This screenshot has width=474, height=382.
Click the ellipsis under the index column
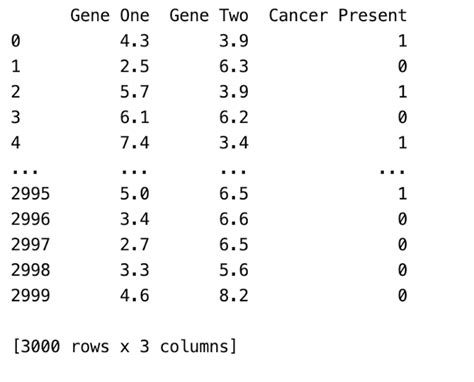click(x=25, y=172)
